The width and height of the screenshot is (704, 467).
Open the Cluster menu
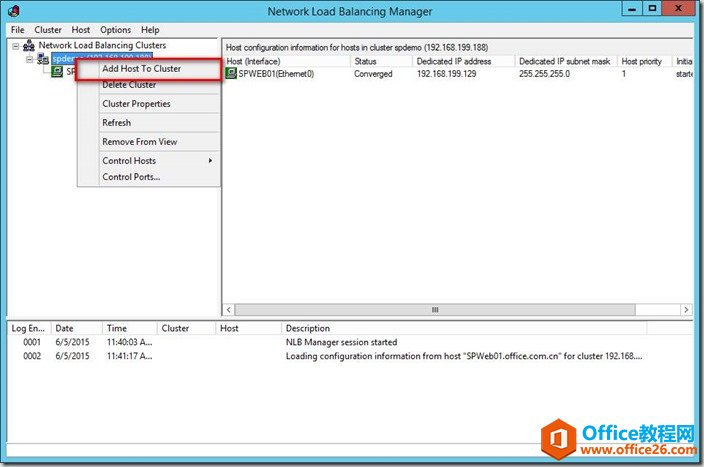pyautogui.click(x=48, y=30)
